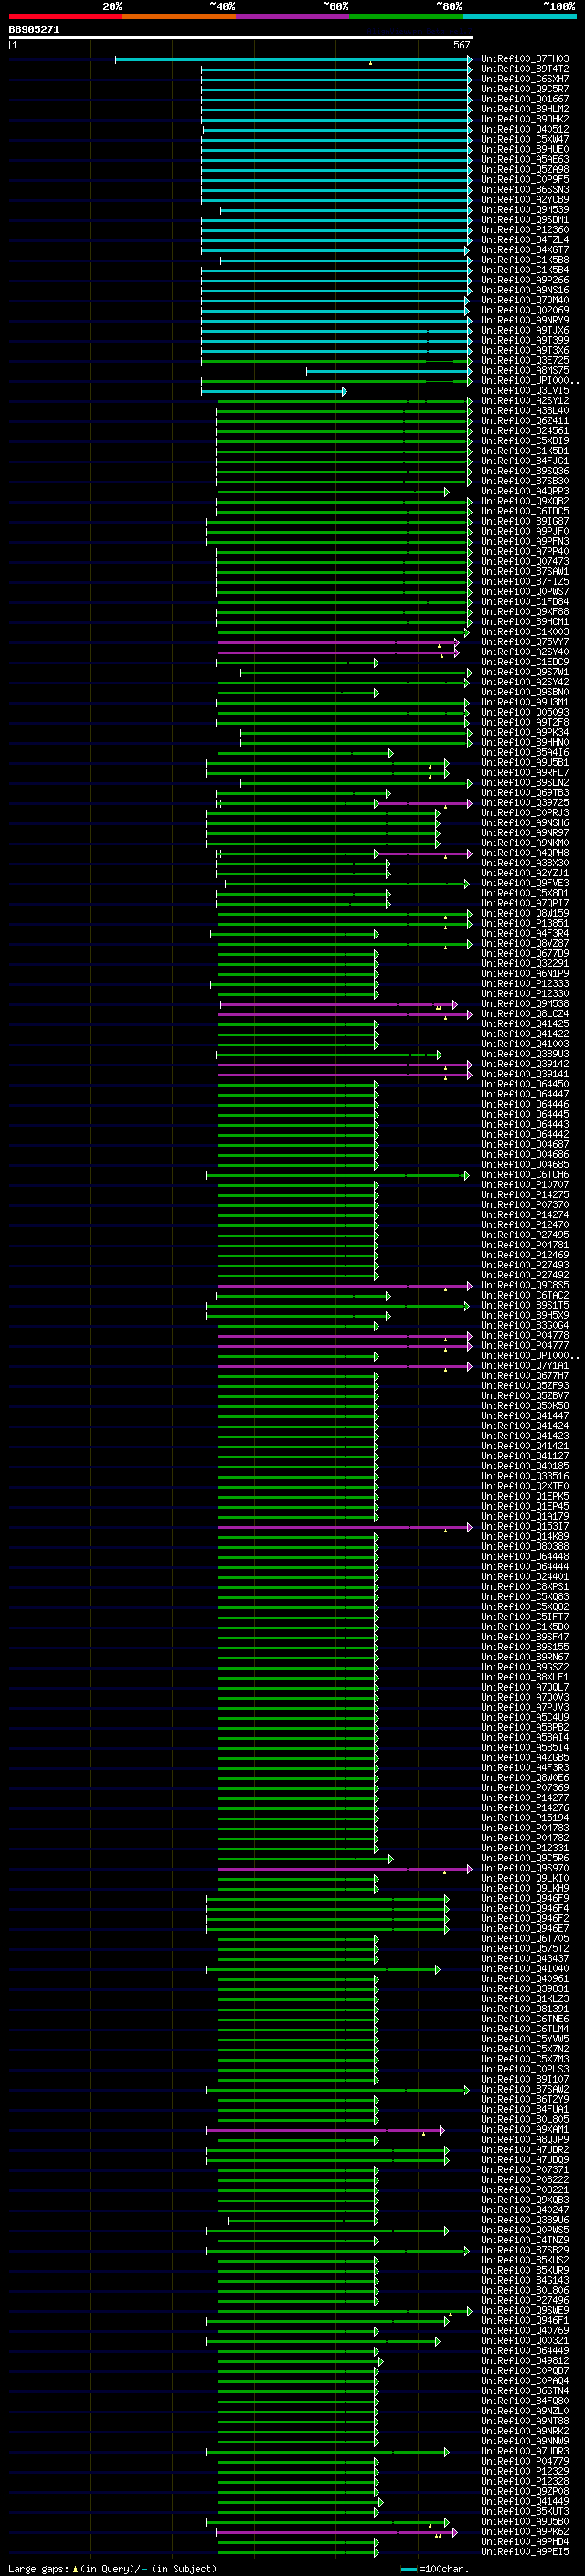Select label UniRef100_A9U5B0
585x2576 pixels.
tap(525, 2522)
